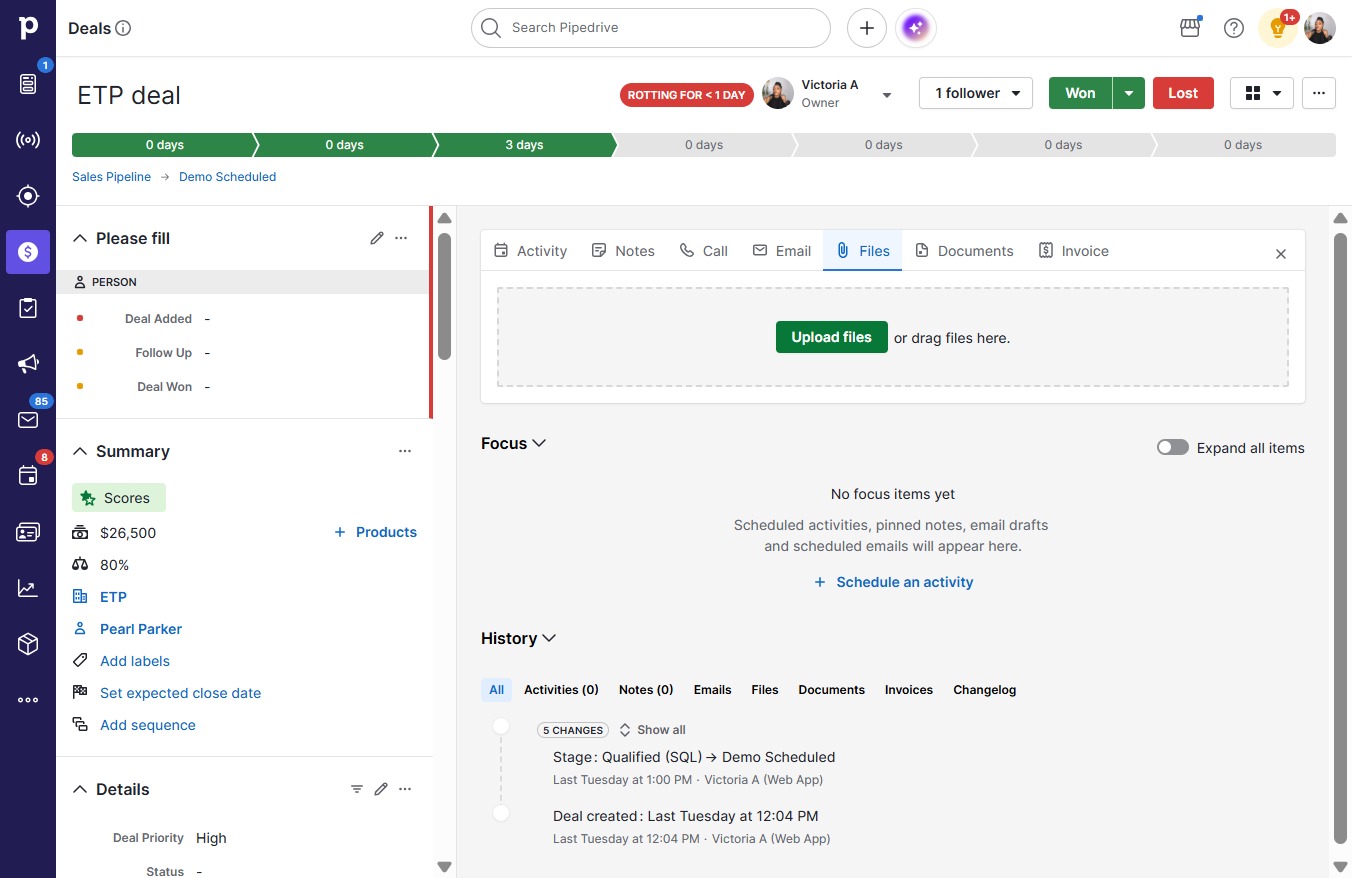Image resolution: width=1352 pixels, height=878 pixels.
Task: Select the fourth pipeline stage segment
Action: (704, 145)
